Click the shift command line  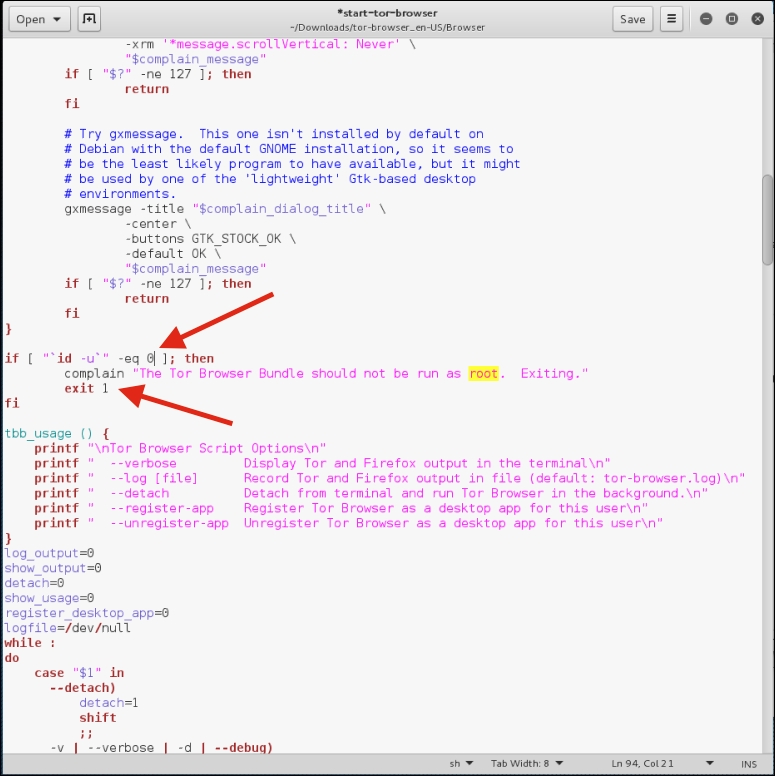[x=97, y=718]
